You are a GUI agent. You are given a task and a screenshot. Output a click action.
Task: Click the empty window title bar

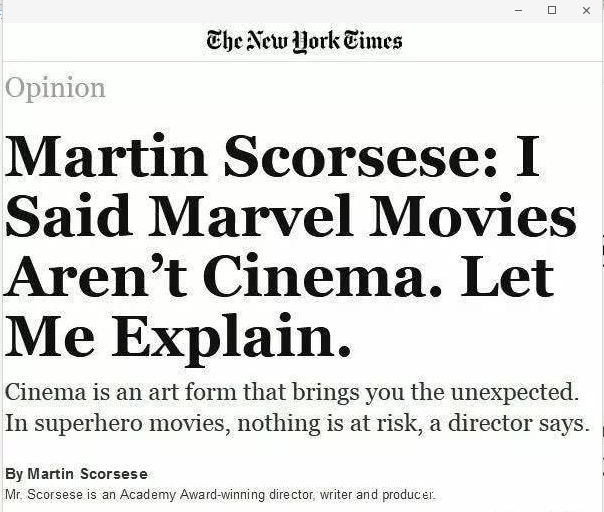pyautogui.click(x=250, y=10)
